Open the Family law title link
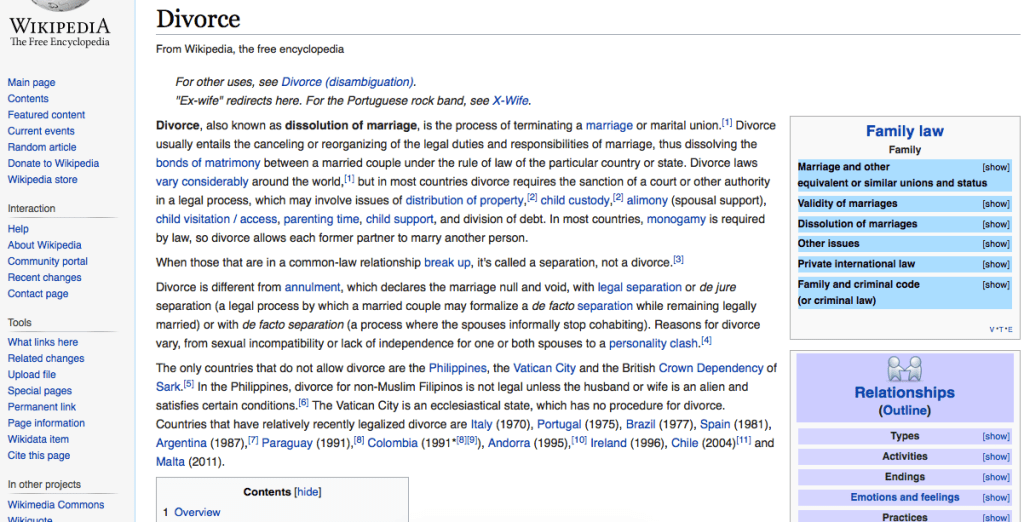1024x522 pixels. tap(904, 131)
